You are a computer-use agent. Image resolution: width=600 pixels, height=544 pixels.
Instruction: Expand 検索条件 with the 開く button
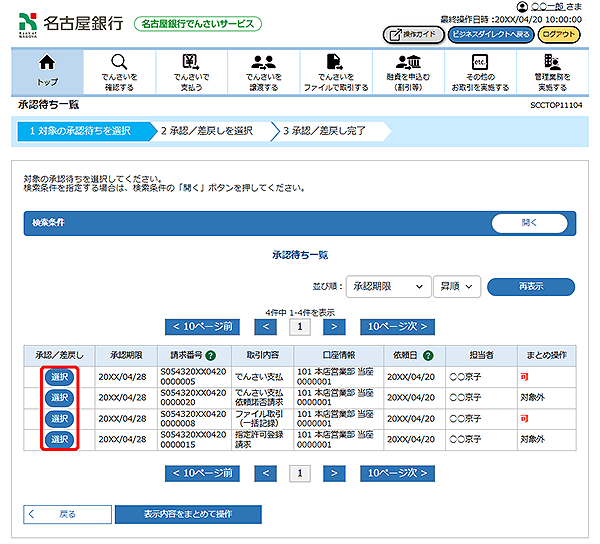[529, 223]
